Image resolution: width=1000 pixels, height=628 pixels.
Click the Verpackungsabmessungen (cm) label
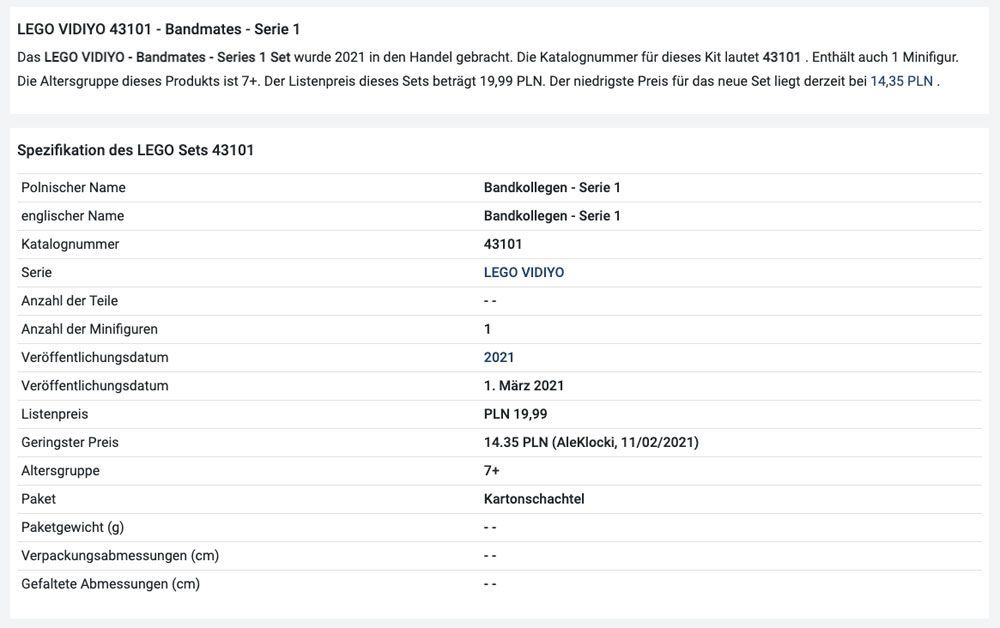120,555
